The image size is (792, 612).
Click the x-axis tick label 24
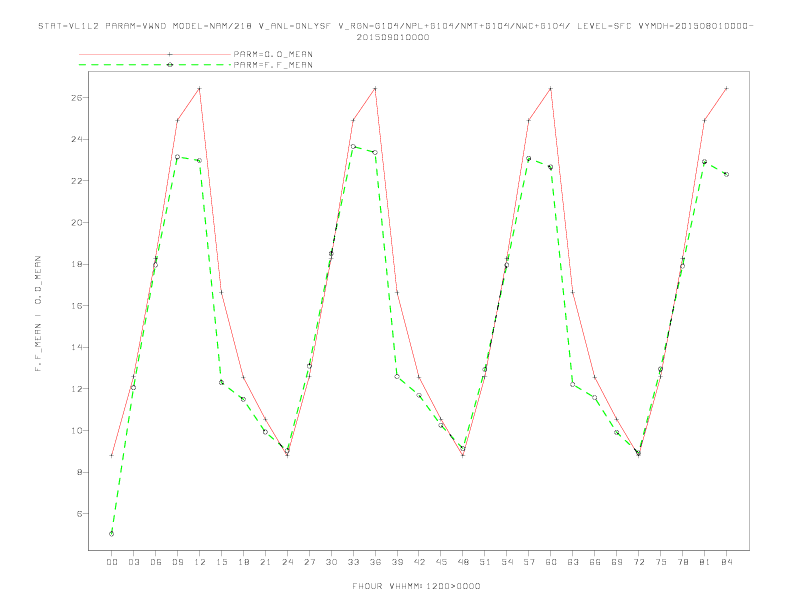point(287,562)
